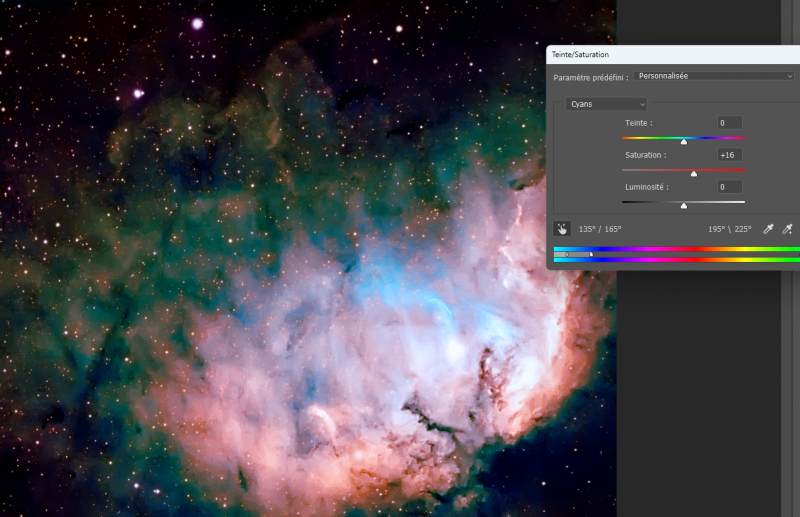Open the Paramètre prédéfini dropdown
800x517 pixels.
[714, 76]
